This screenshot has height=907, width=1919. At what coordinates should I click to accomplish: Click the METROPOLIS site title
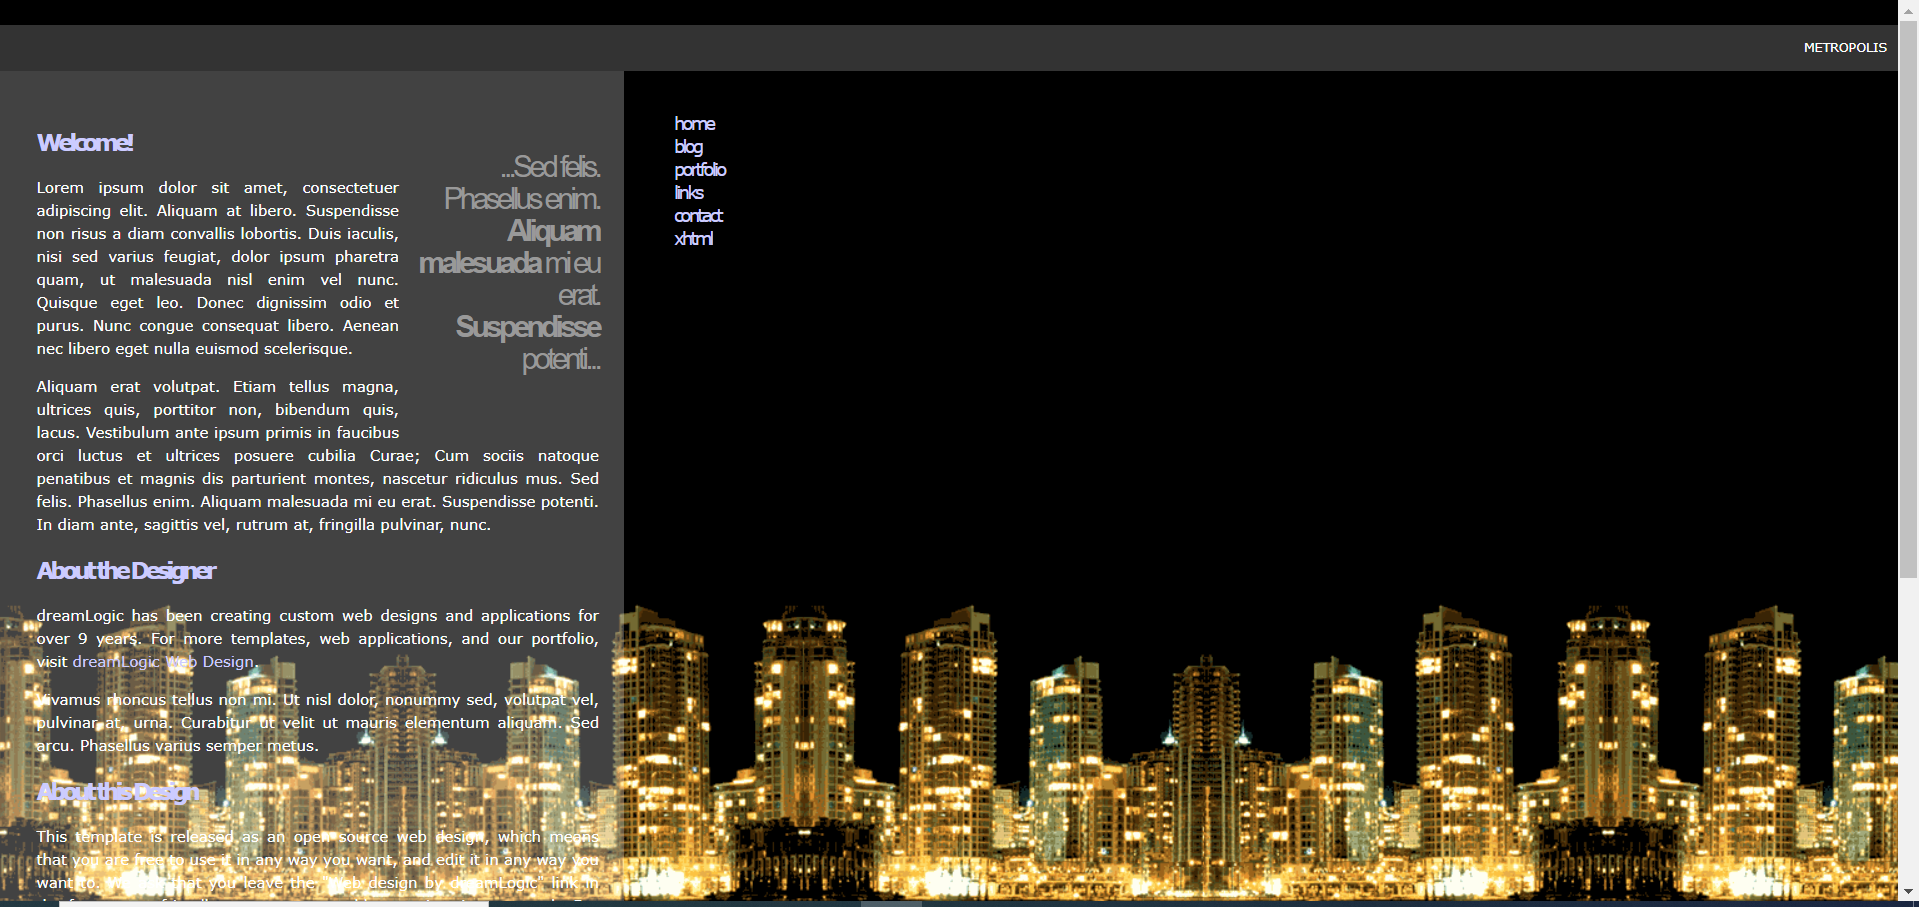1844,48
